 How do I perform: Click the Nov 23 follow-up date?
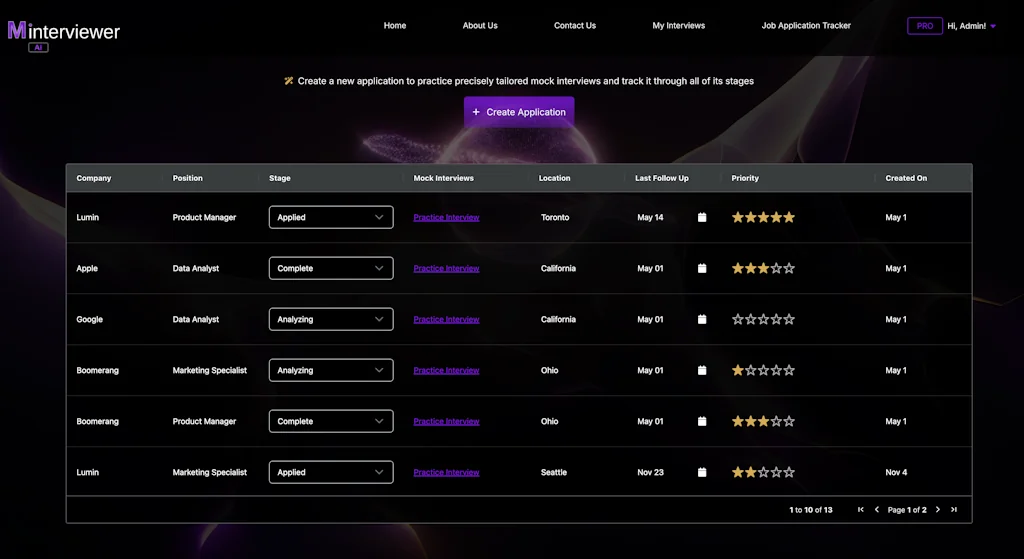tap(650, 472)
